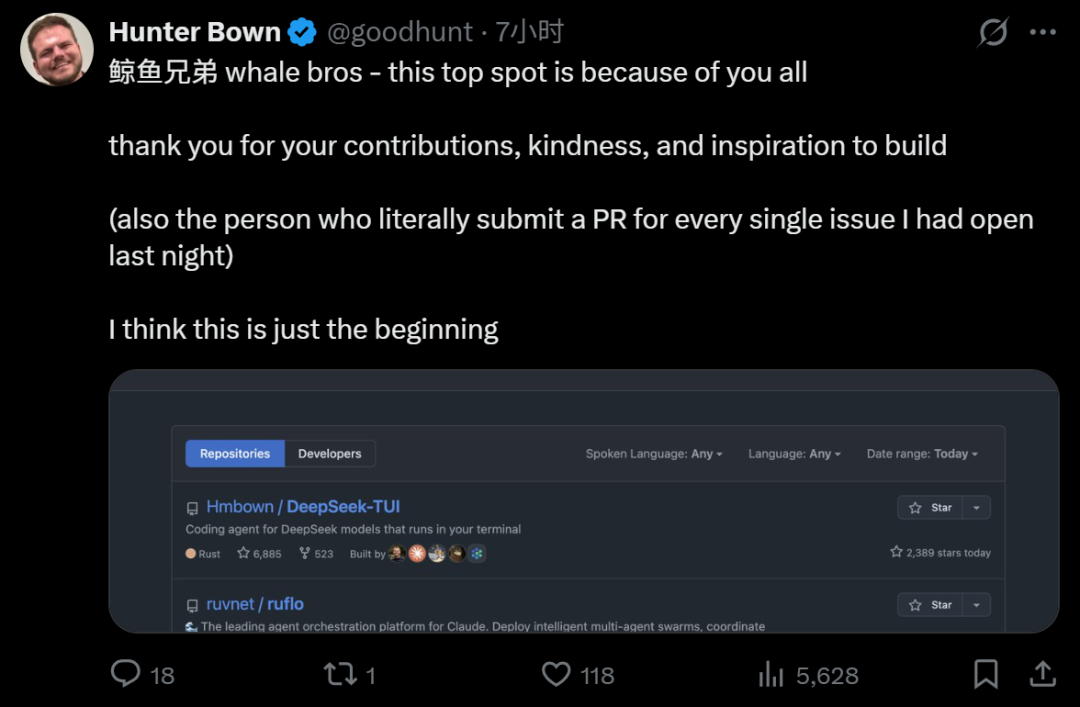Open the ruvnet / ruflo repository link

(x=255, y=604)
